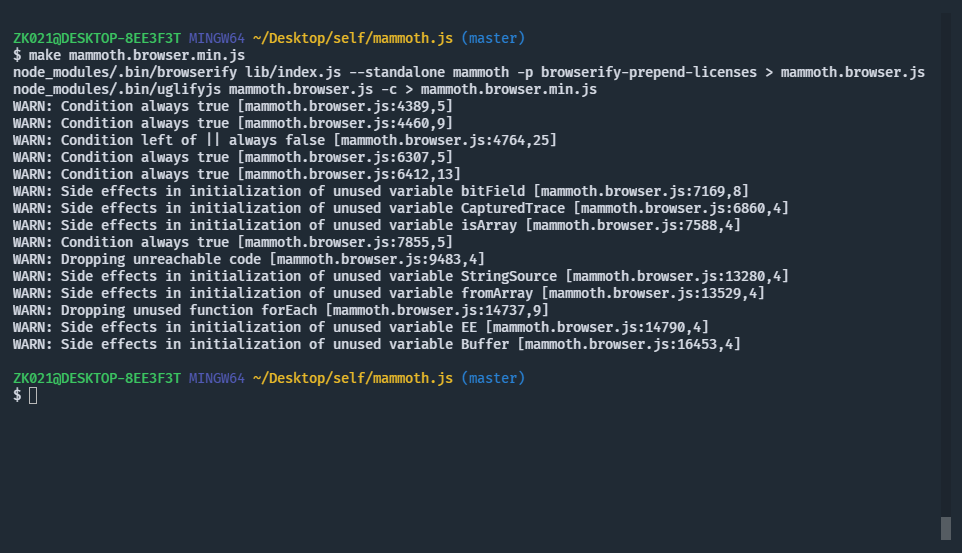
Task: Click the warning mentioning variable EE
Action: (361, 327)
